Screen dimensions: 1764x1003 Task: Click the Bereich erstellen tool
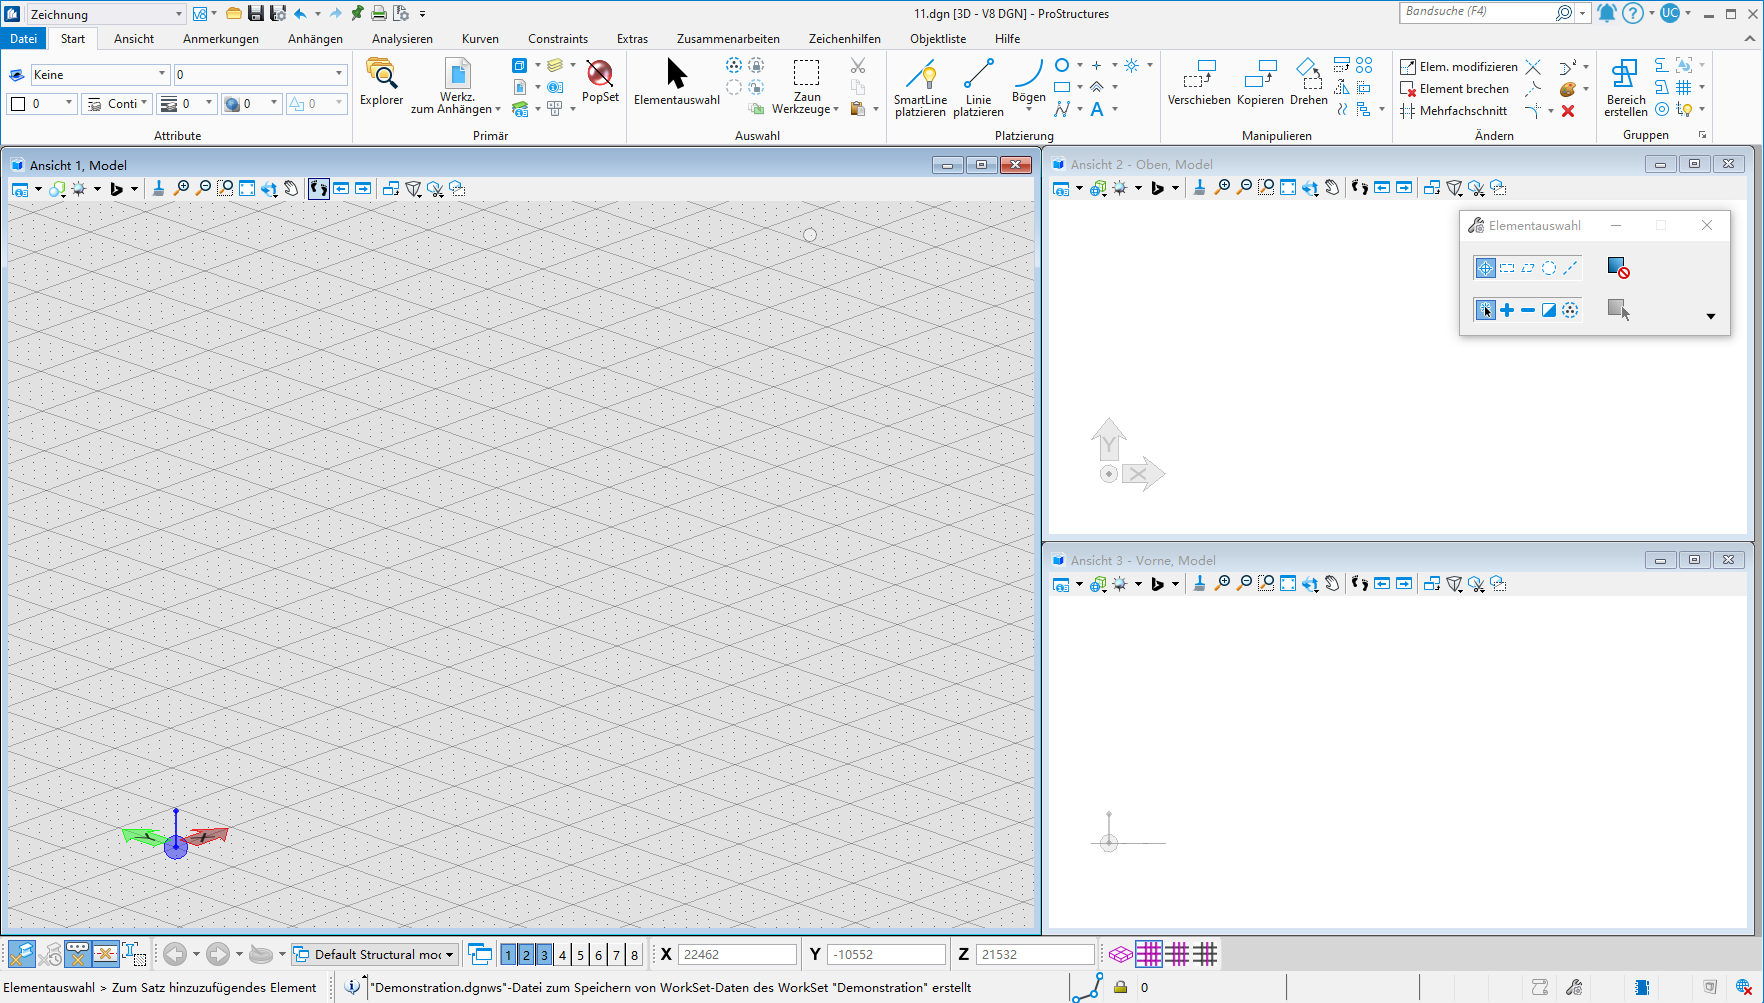(1625, 88)
